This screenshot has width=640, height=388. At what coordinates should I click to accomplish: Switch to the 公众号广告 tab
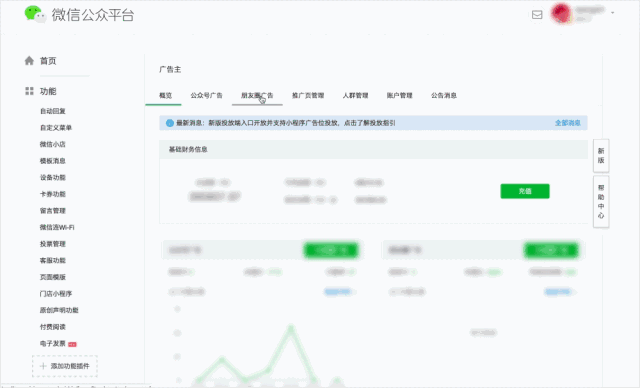tap(207, 95)
